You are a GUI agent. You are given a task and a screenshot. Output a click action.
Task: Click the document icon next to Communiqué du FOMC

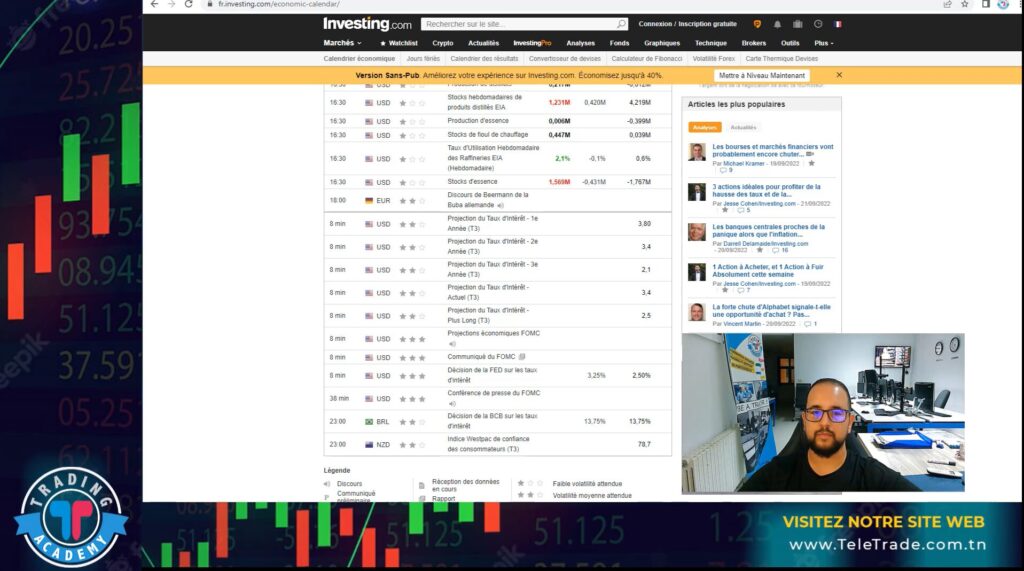tap(522, 357)
